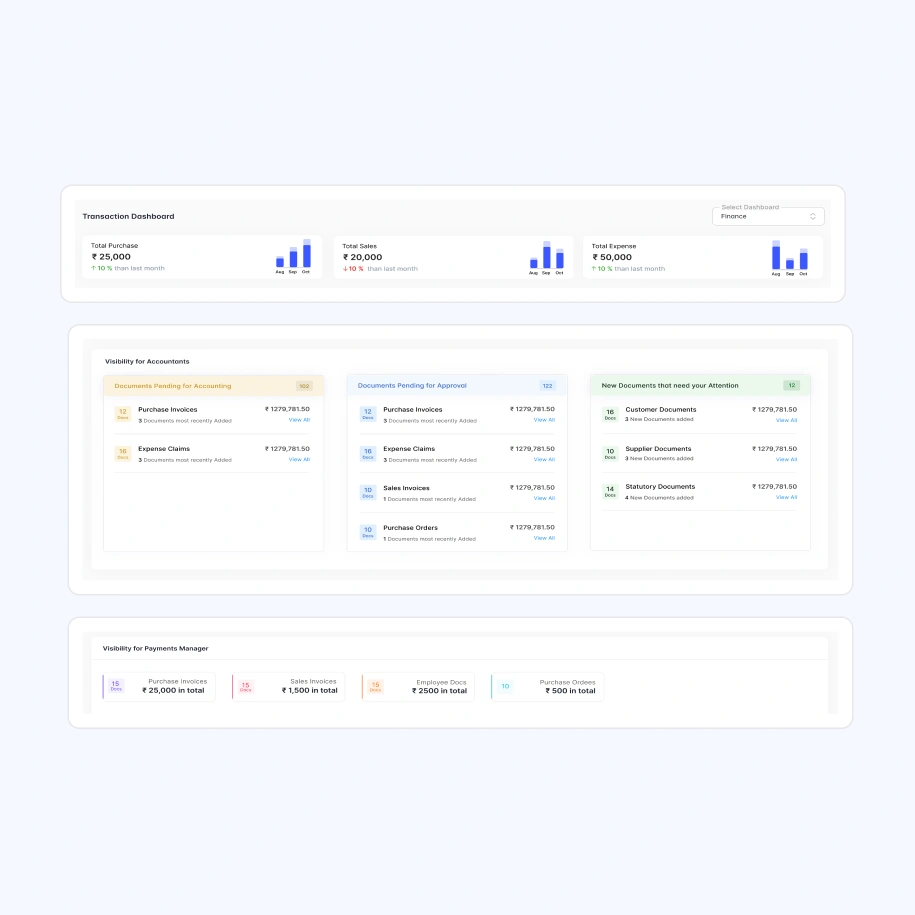The image size is (915, 915).
Task: View all Expense Claims pending for approval
Action: 544,460
